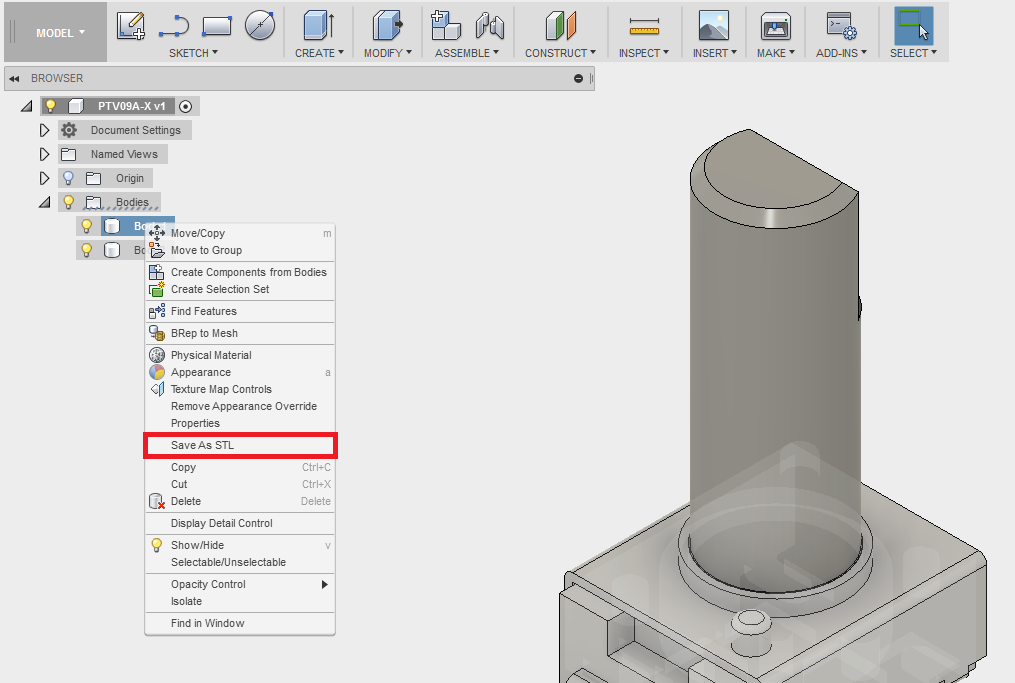Toggle the Bodies folder lightbulb
1015x683 pixels.
(x=67, y=201)
